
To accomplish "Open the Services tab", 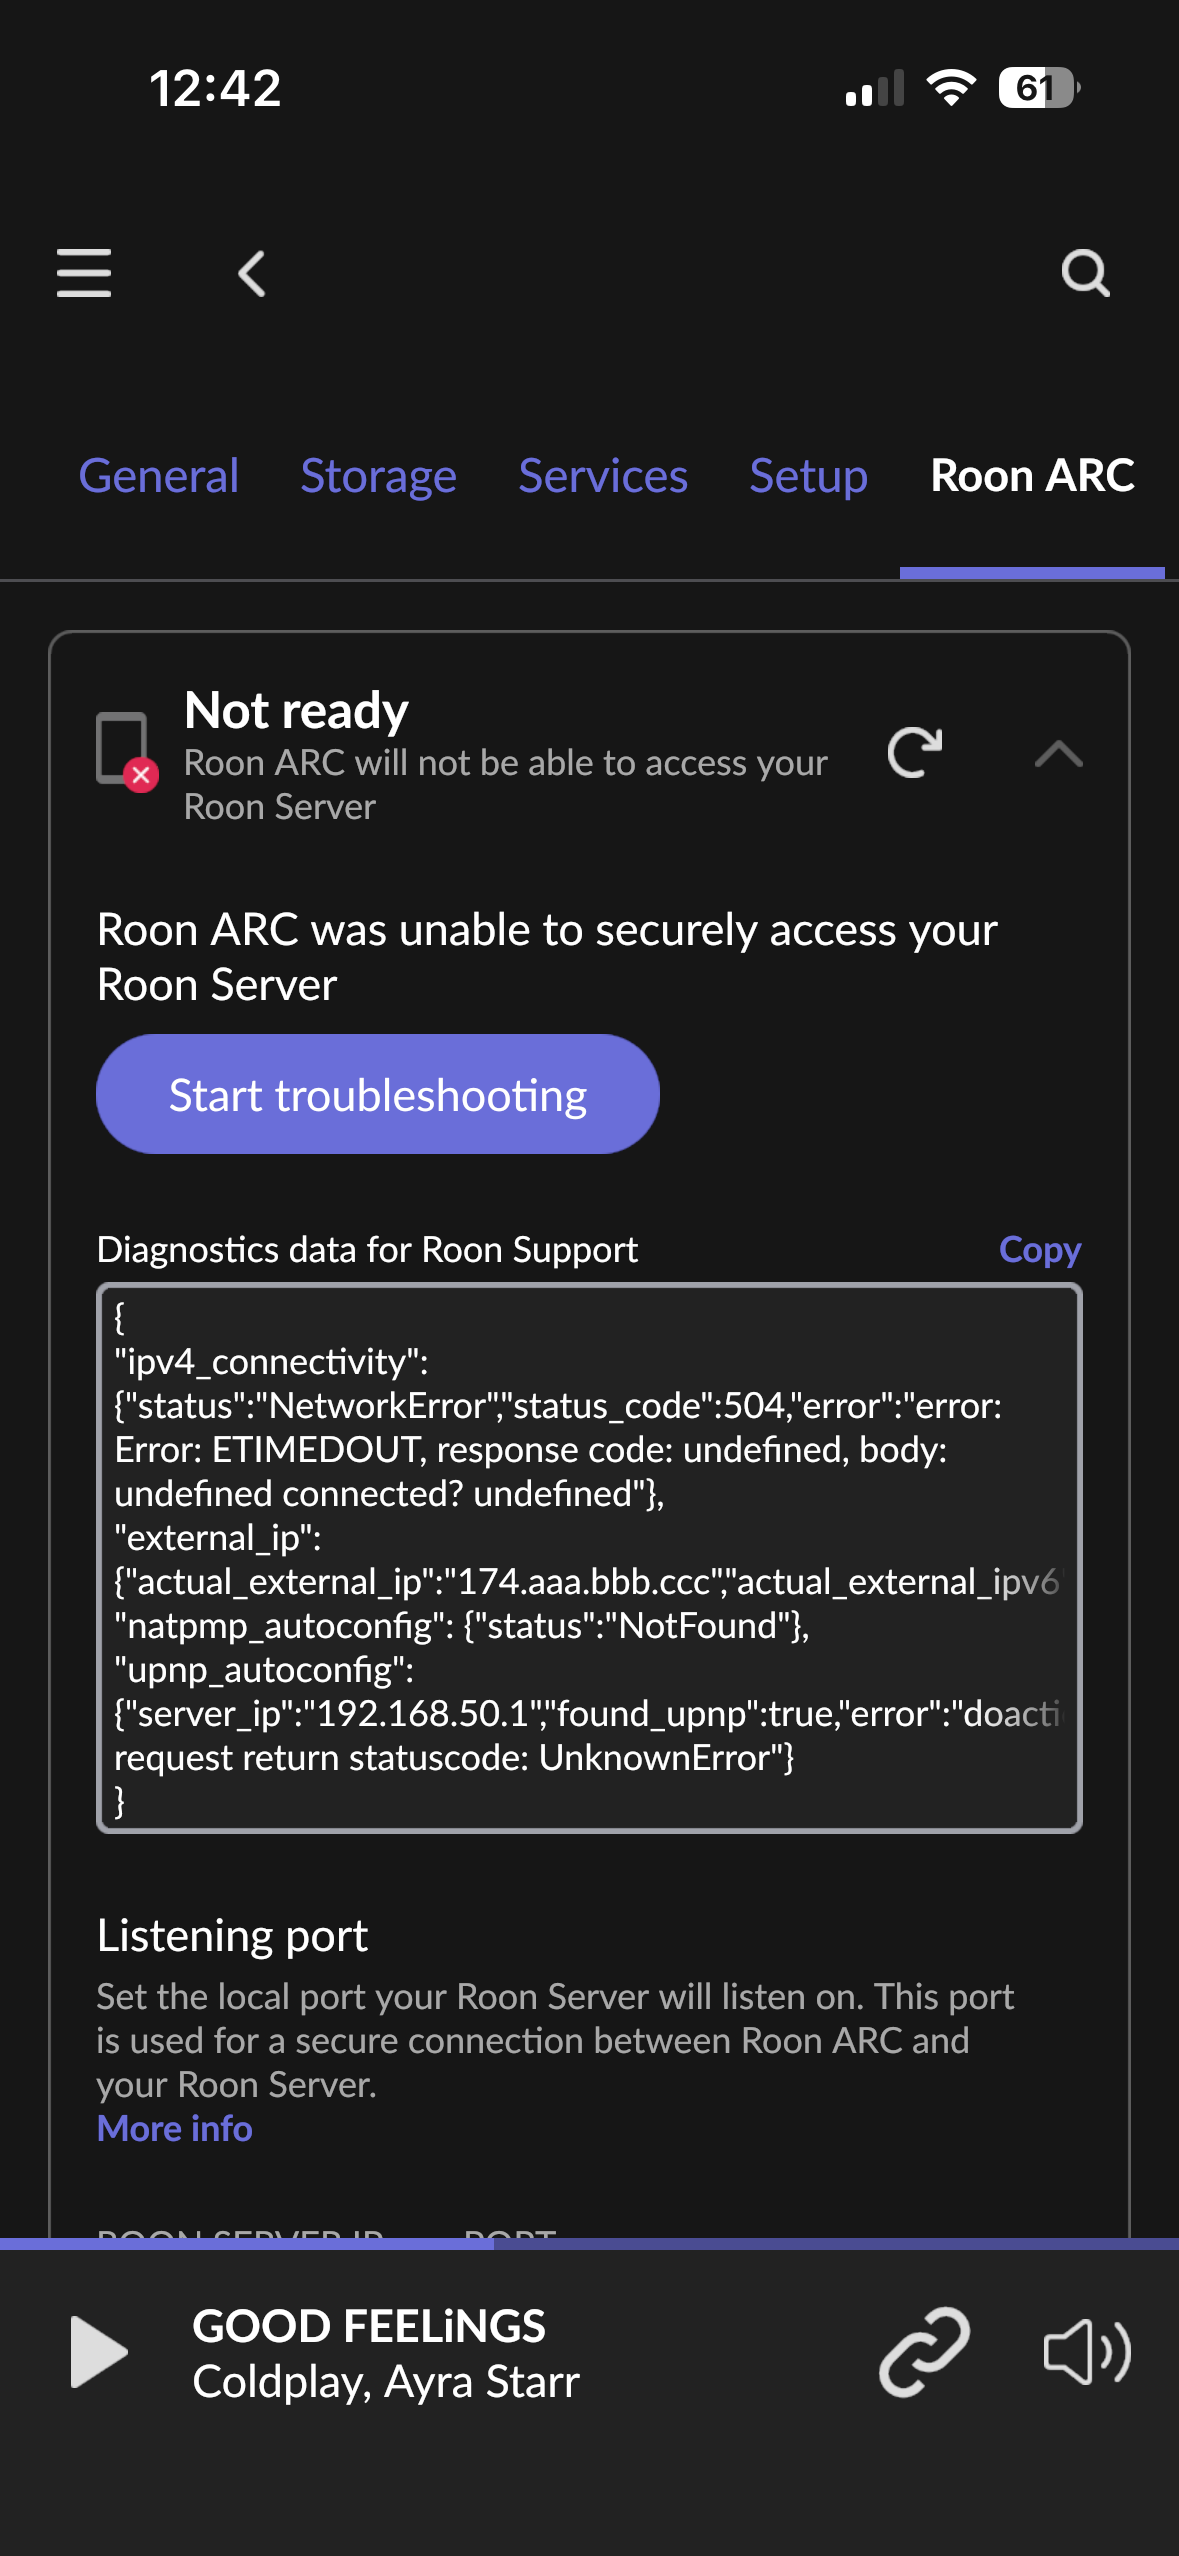I will 603,476.
